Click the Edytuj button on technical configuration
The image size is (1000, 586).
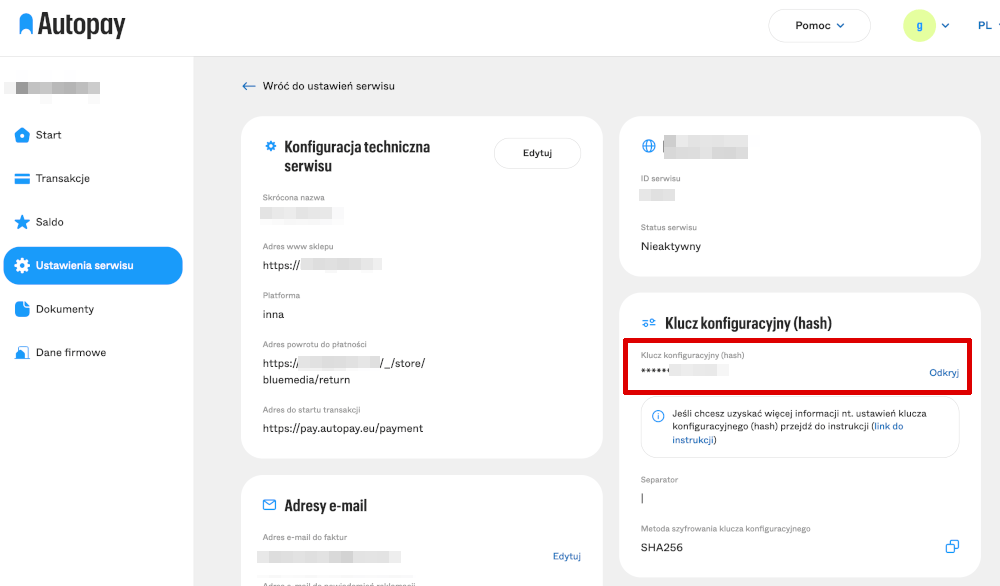coord(537,153)
